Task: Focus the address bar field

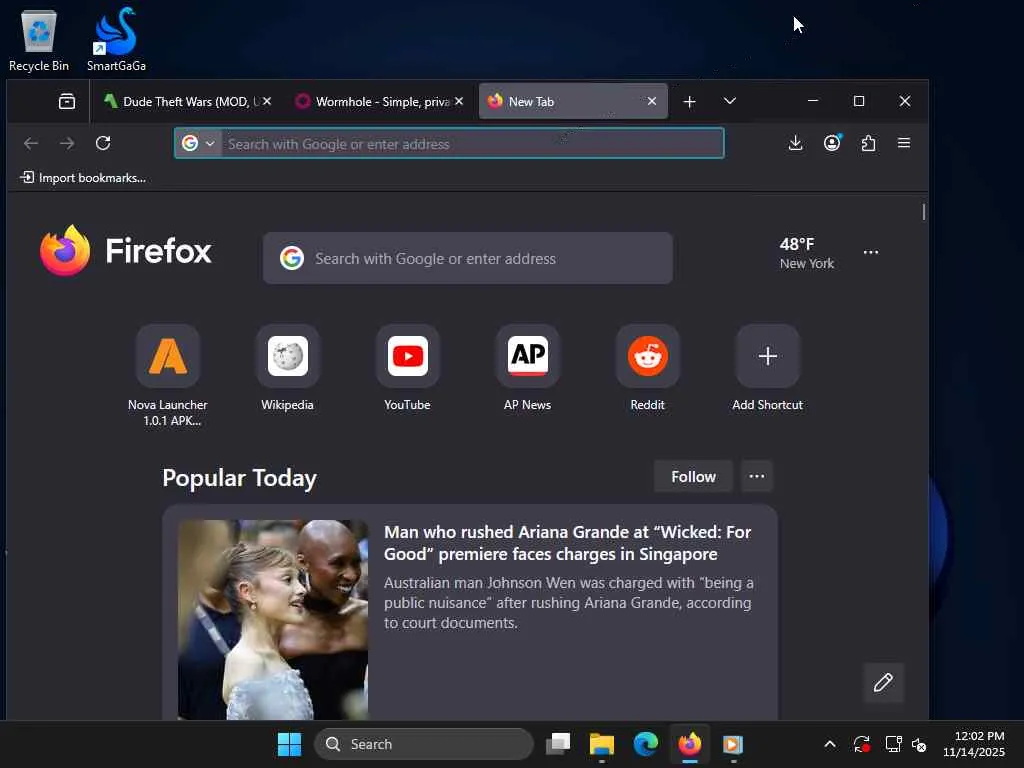Action: click(x=449, y=143)
